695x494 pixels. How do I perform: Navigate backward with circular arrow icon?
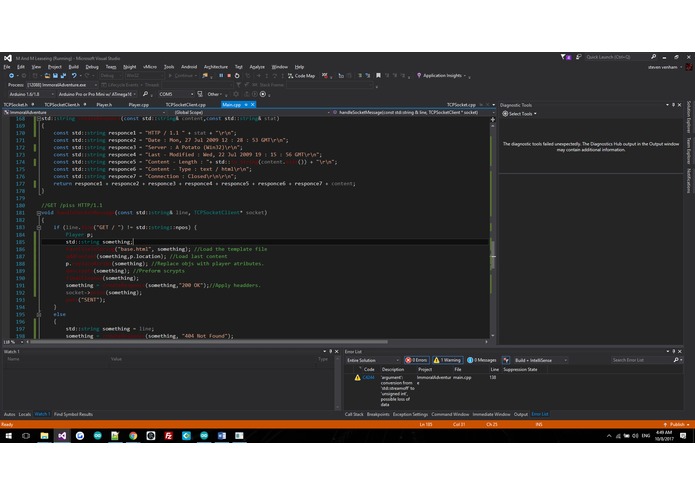12,76
